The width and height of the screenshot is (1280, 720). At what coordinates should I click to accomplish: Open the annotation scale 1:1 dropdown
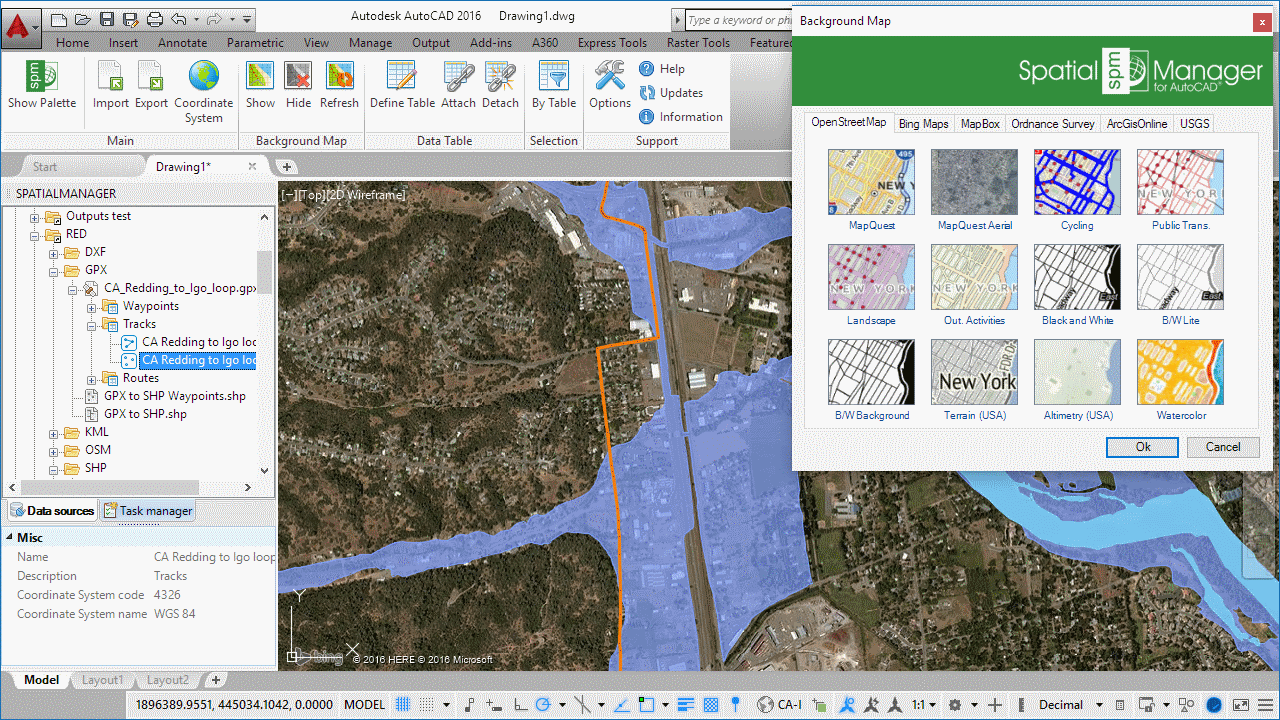926,704
